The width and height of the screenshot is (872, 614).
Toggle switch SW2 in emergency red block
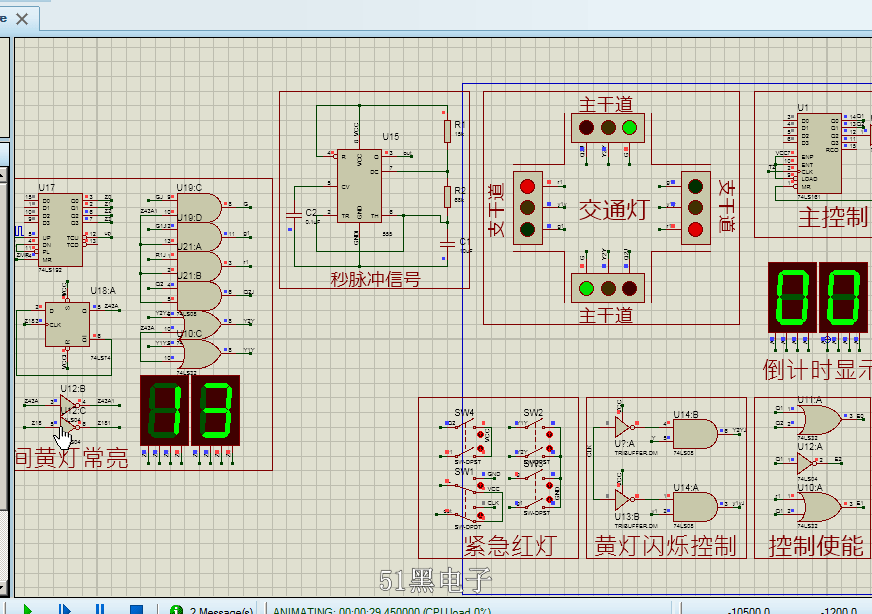(x=534, y=439)
